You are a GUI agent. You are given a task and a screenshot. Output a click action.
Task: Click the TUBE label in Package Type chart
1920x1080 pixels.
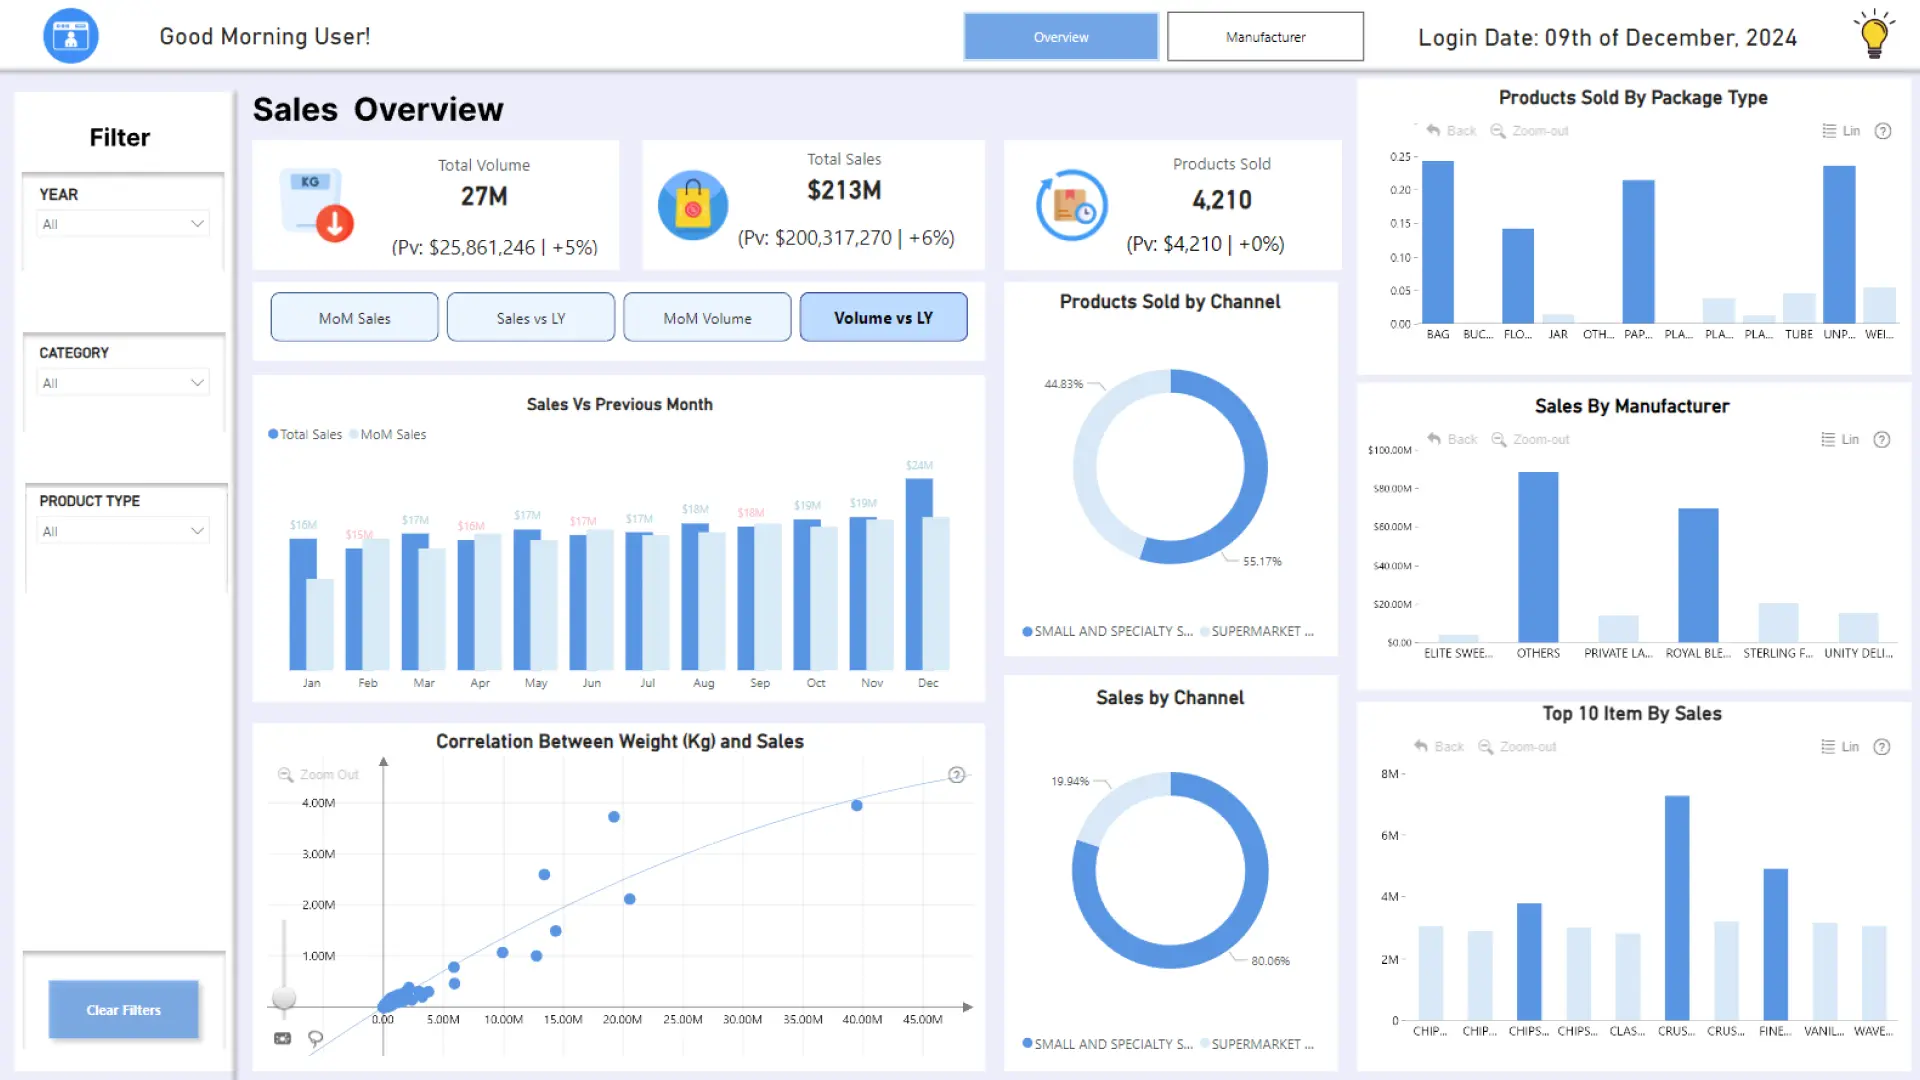coord(1798,335)
